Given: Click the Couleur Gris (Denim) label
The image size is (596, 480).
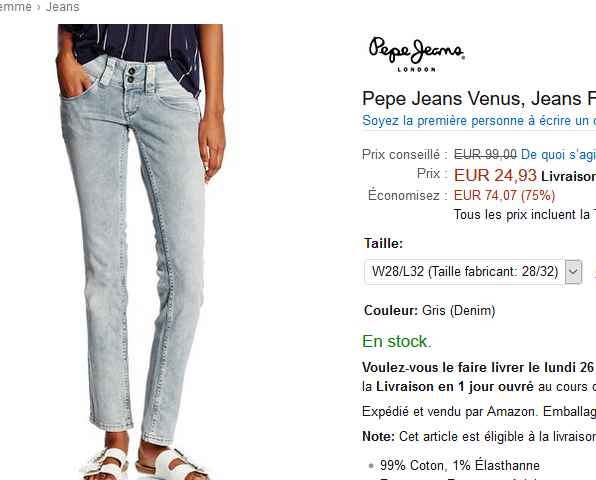Looking at the screenshot, I should 430,310.
